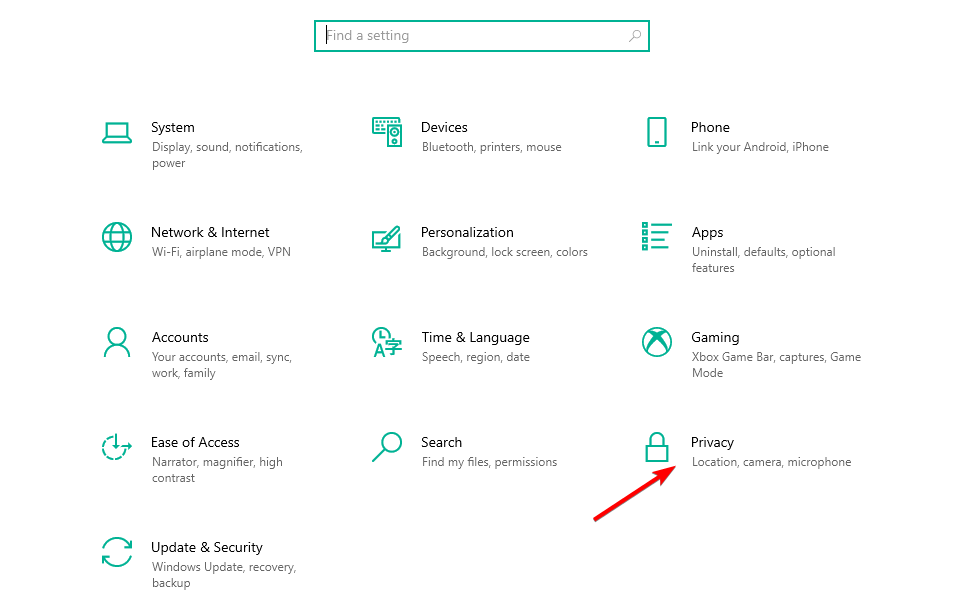The width and height of the screenshot is (970, 603).
Task: Go to Accounts heading
Action: tap(180, 338)
